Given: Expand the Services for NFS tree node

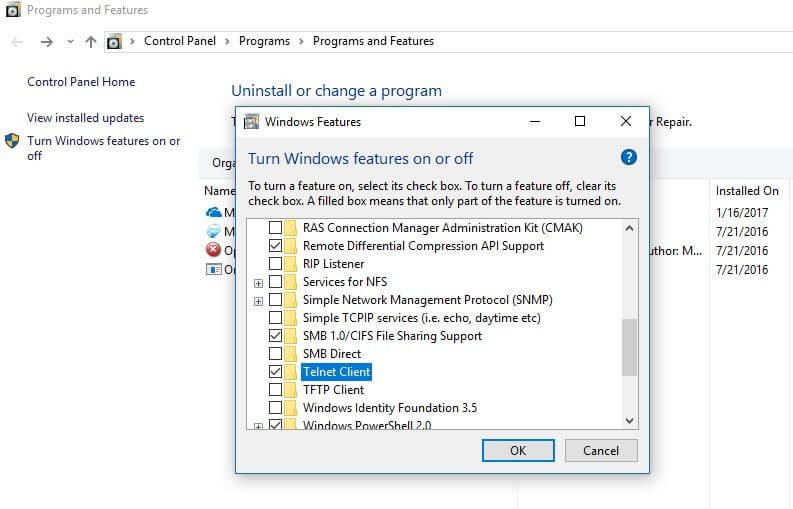Looking at the screenshot, I should coord(258,283).
